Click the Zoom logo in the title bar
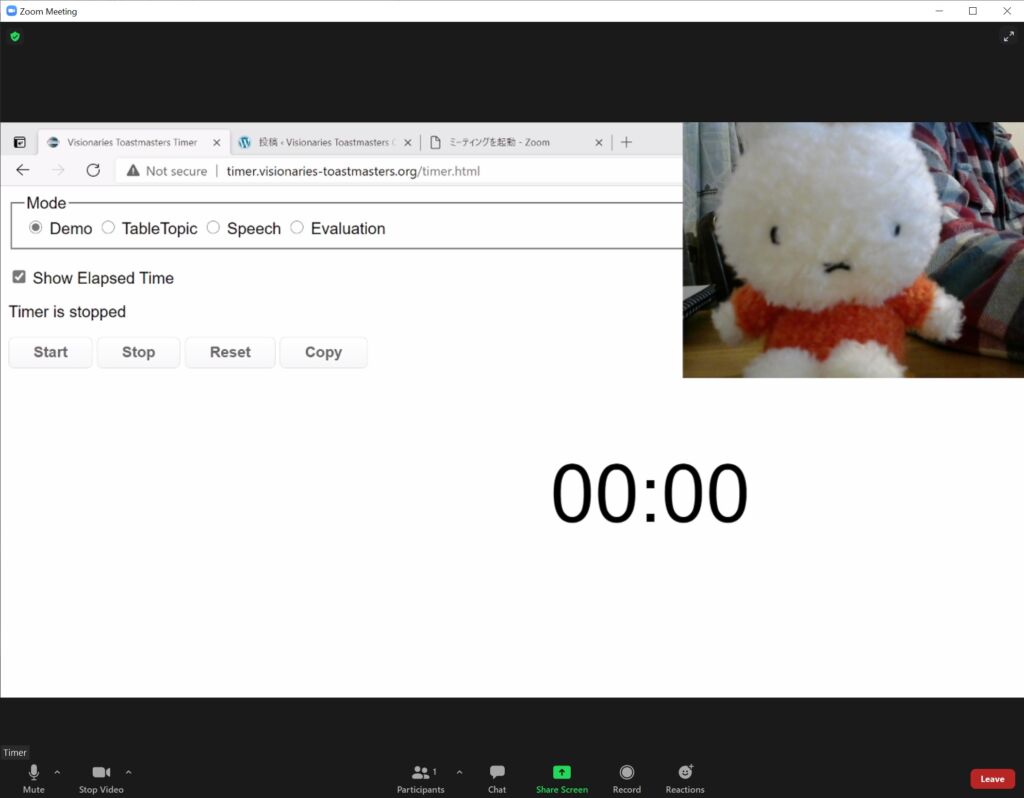 click(x=11, y=11)
